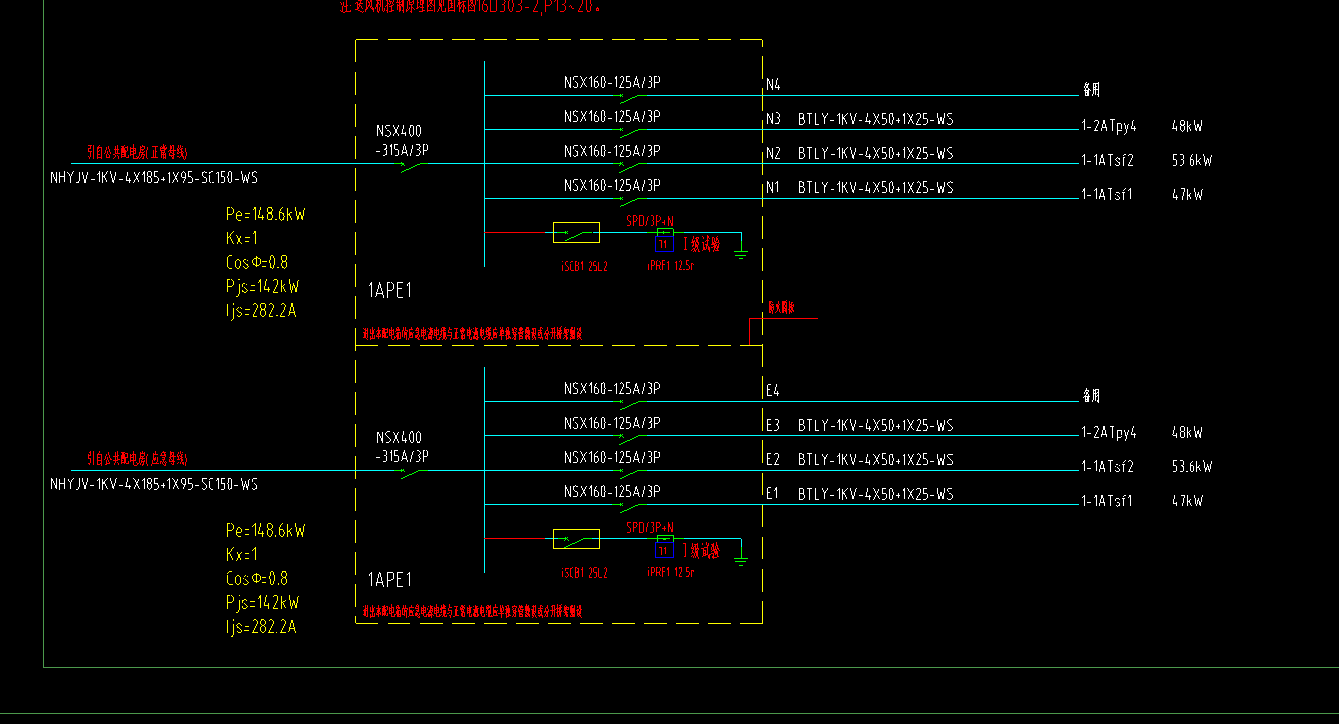Select 53.6kW value on the E2 row
Screen dimensions: 1339x724
[x=1192, y=467]
